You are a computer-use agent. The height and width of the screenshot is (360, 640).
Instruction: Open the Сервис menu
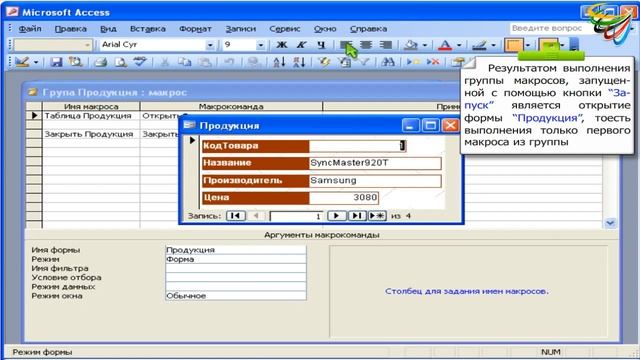point(284,29)
